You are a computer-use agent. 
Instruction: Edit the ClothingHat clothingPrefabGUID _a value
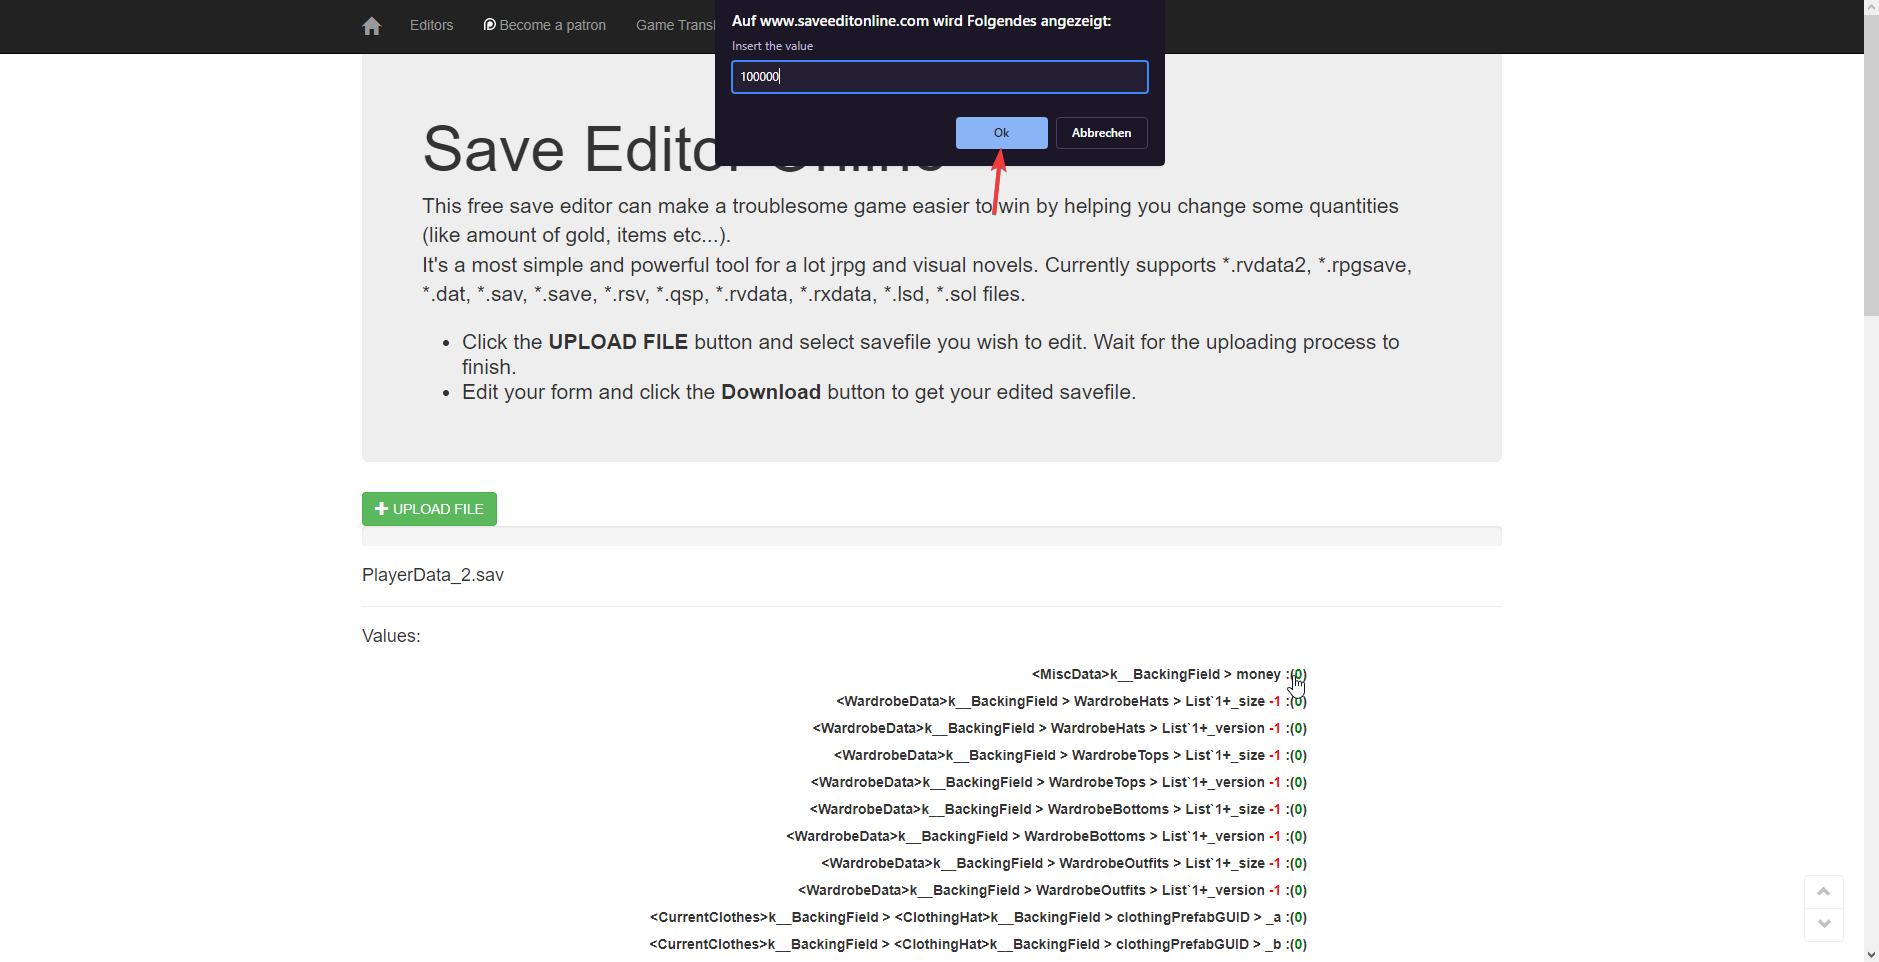coord(1297,918)
